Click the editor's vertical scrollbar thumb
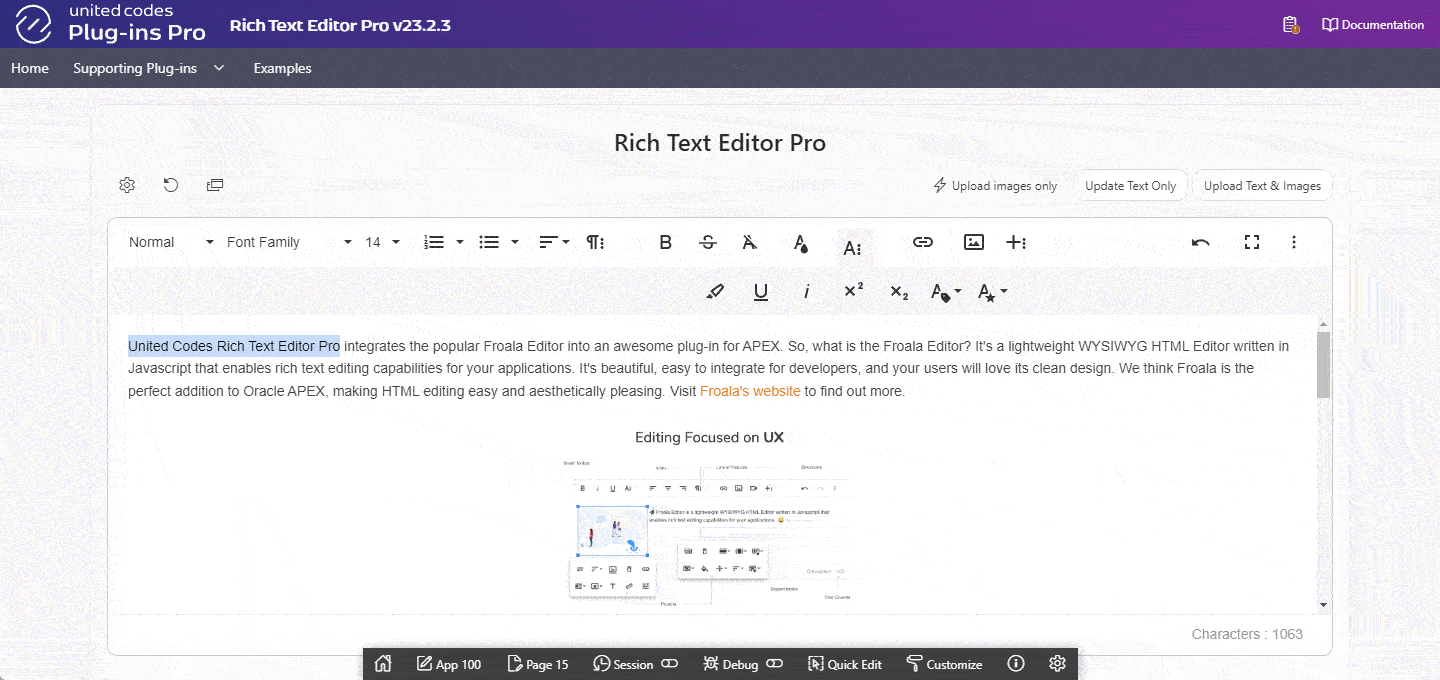Screen dimensions: 1440x680 click(1324, 364)
